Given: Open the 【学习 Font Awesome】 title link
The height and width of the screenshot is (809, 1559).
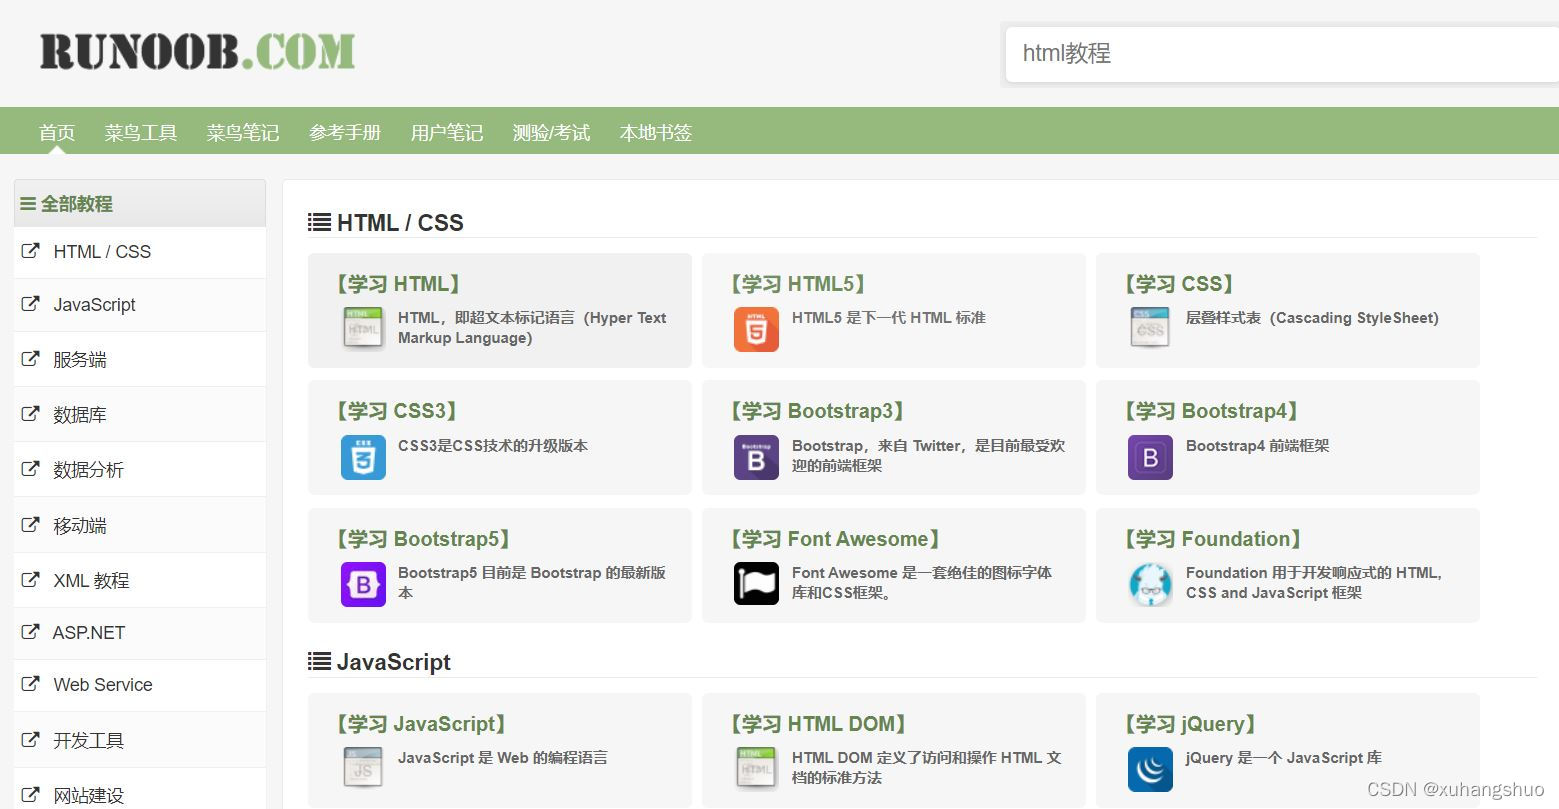Looking at the screenshot, I should tap(835, 539).
